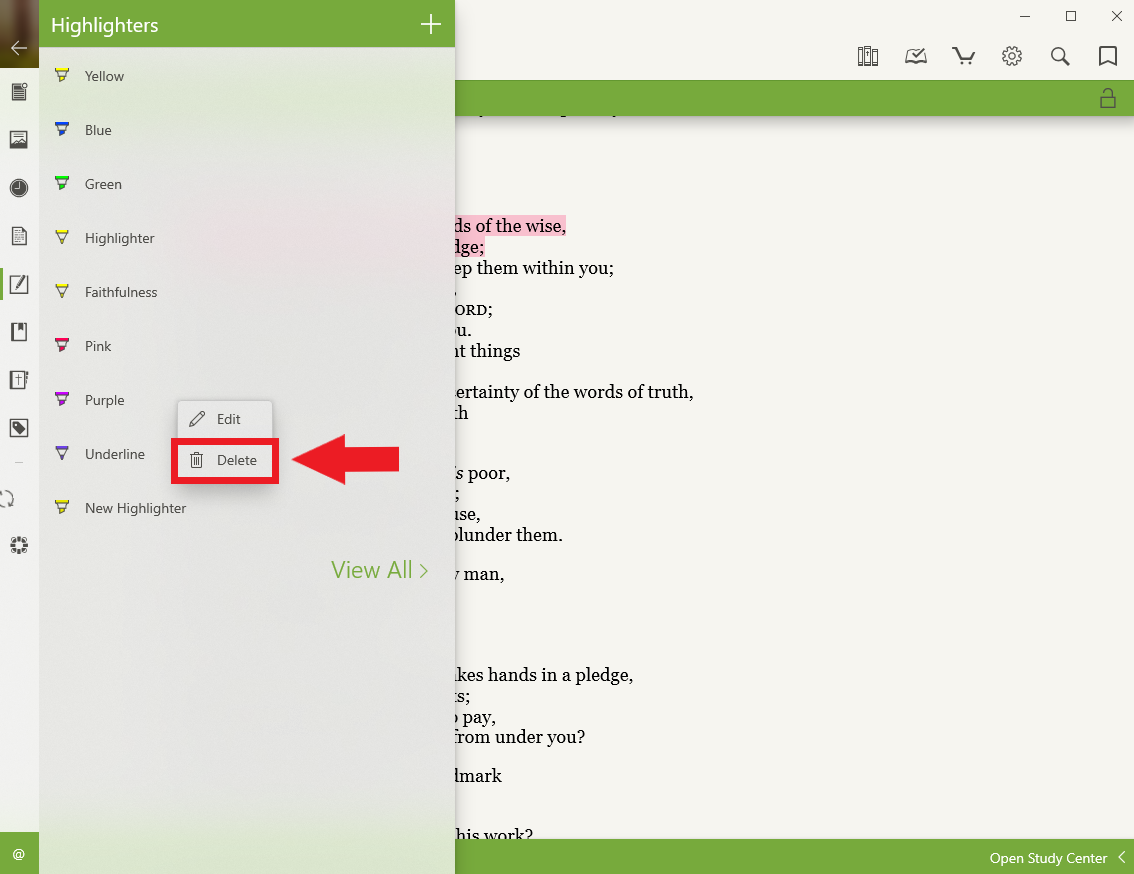Viewport: 1134px width, 874px height.
Task: Choose Edit from context menu
Action: (225, 419)
